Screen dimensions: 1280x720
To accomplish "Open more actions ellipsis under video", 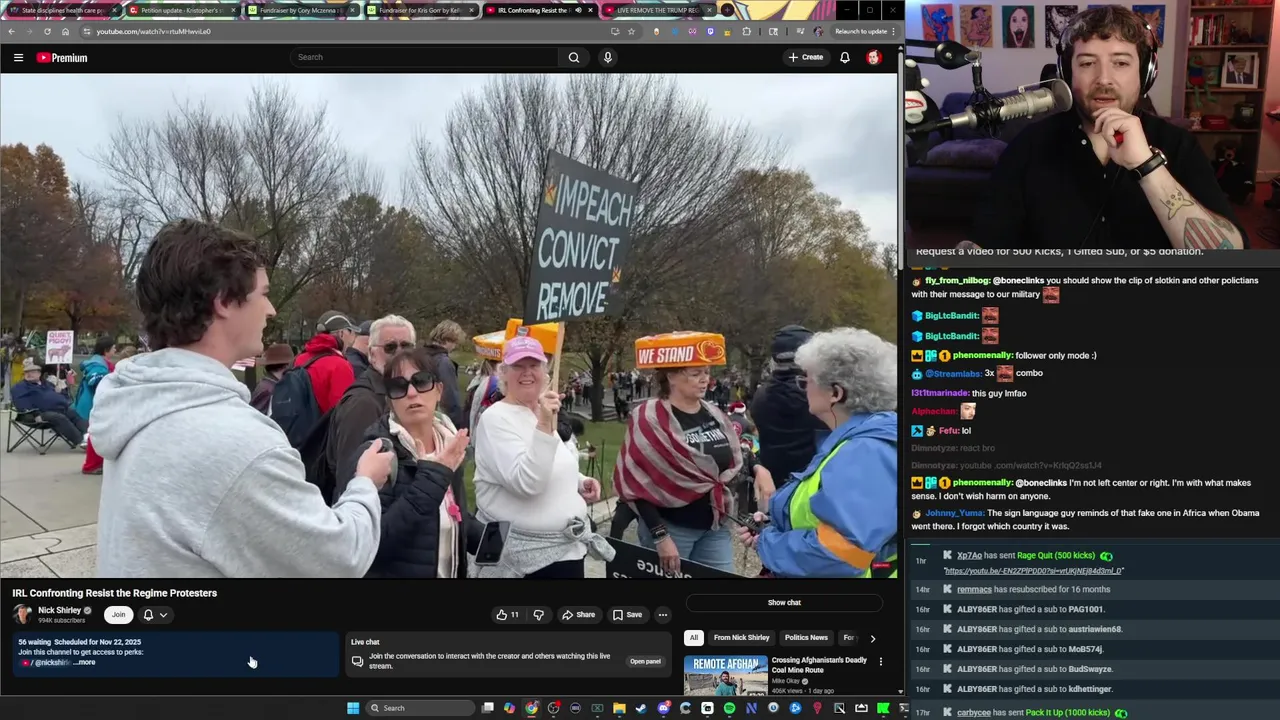I will click(662, 615).
